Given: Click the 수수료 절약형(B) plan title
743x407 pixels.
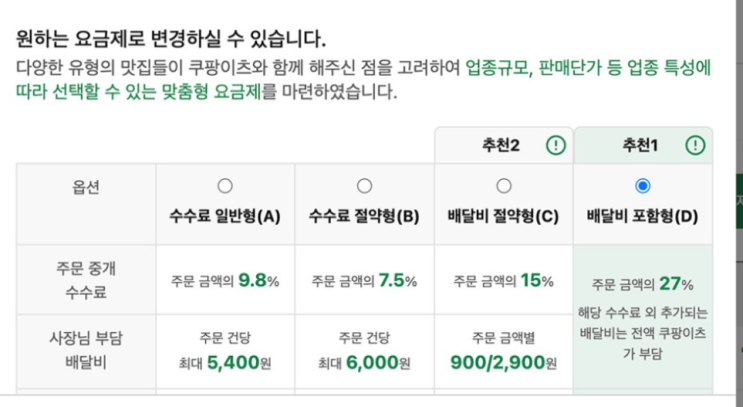Looking at the screenshot, I should coord(364,217).
